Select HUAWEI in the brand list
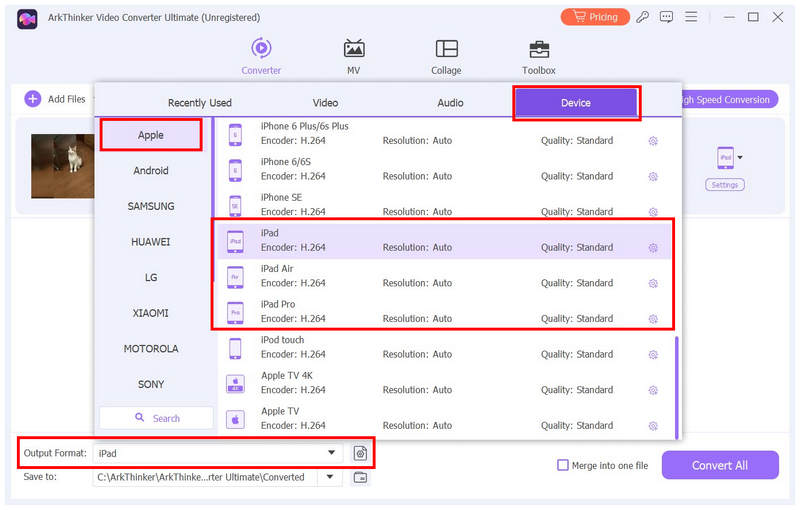This screenshot has height=510, width=800. pos(151,242)
